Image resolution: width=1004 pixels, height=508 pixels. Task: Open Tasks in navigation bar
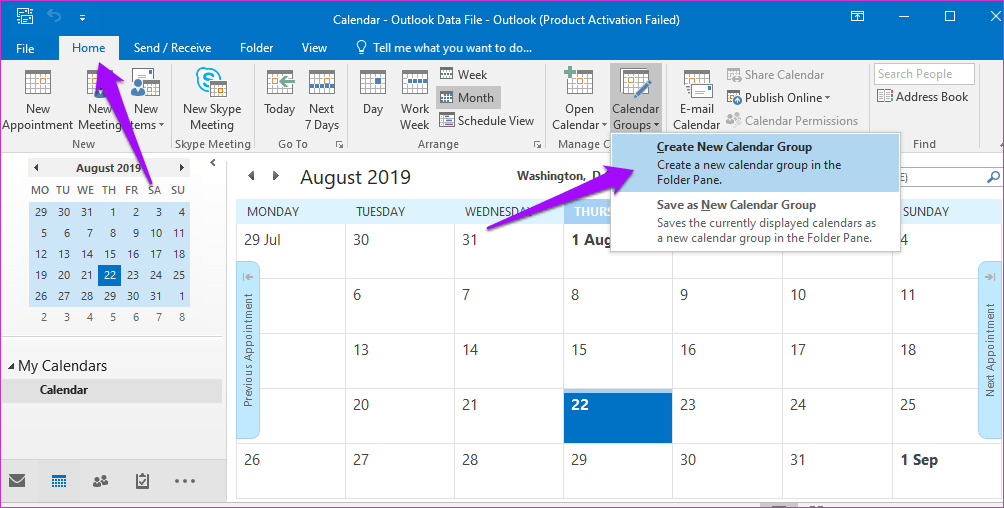[142, 480]
